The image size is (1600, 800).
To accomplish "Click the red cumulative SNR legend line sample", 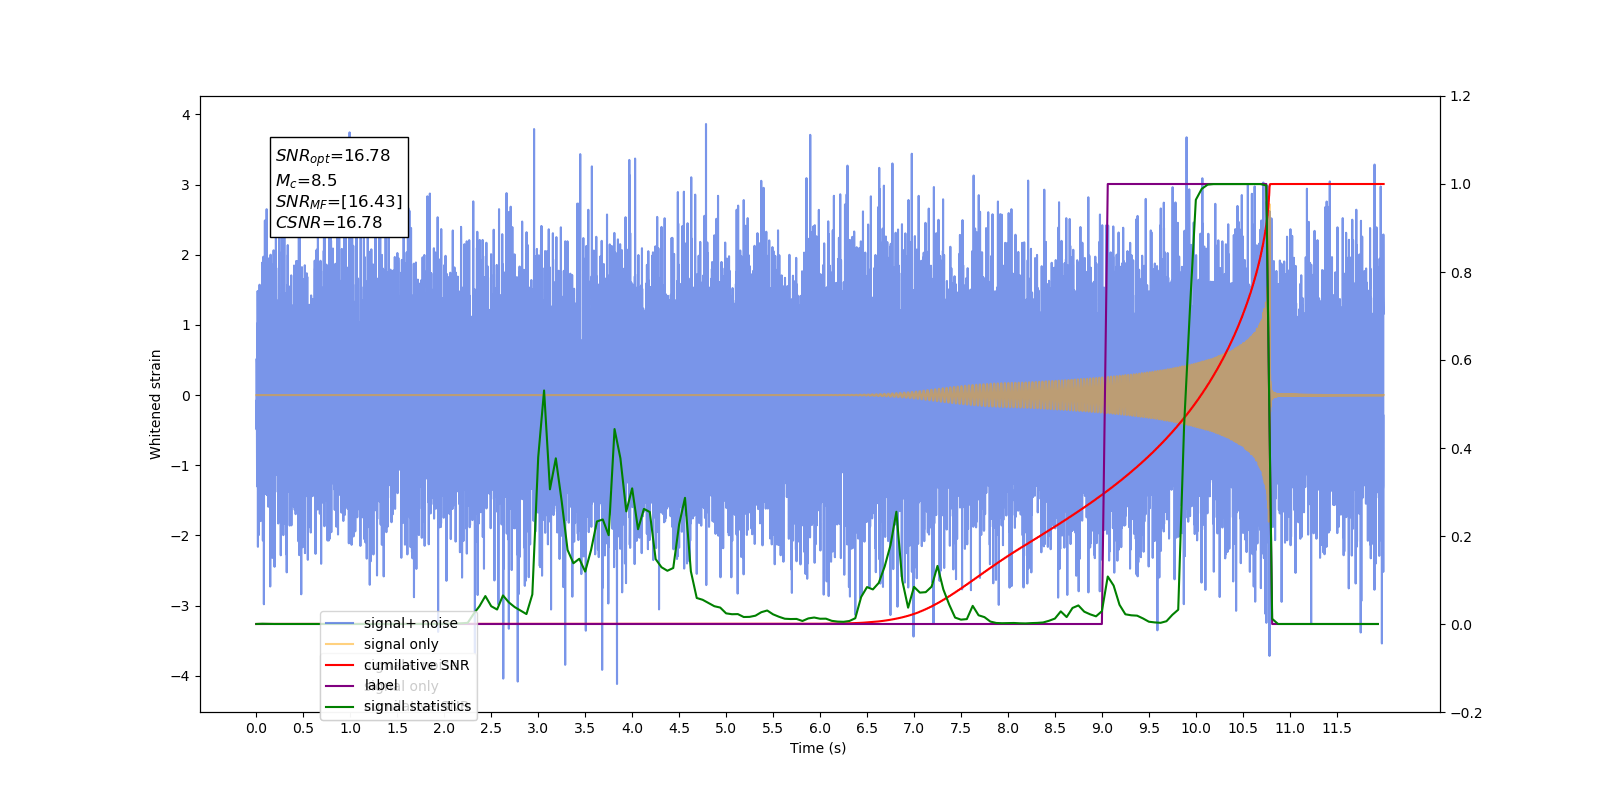I will [x=340, y=665].
